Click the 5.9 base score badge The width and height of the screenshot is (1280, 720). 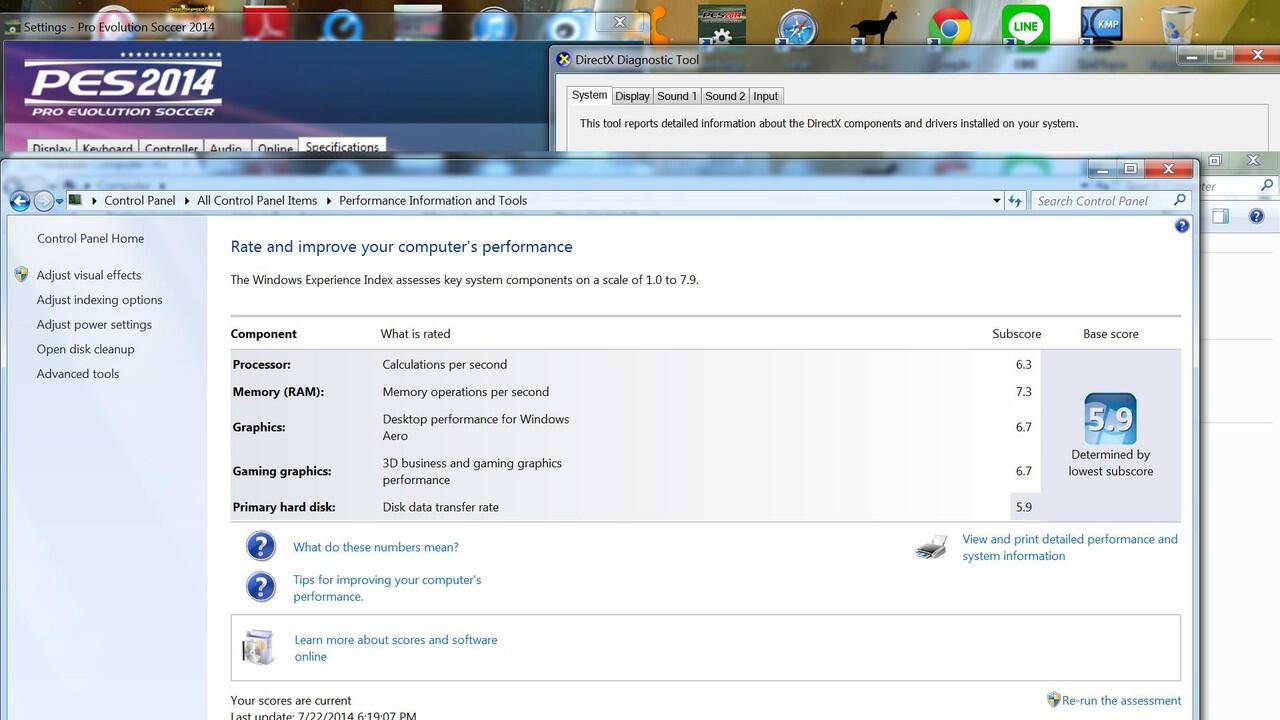click(1110, 419)
